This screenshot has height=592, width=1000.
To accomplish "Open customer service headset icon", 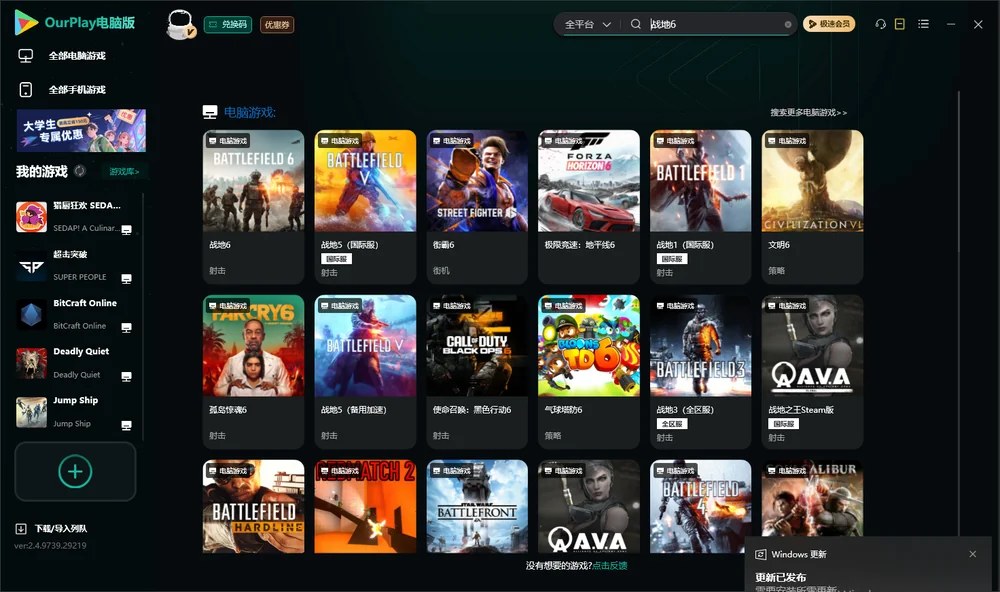I will (x=881, y=24).
